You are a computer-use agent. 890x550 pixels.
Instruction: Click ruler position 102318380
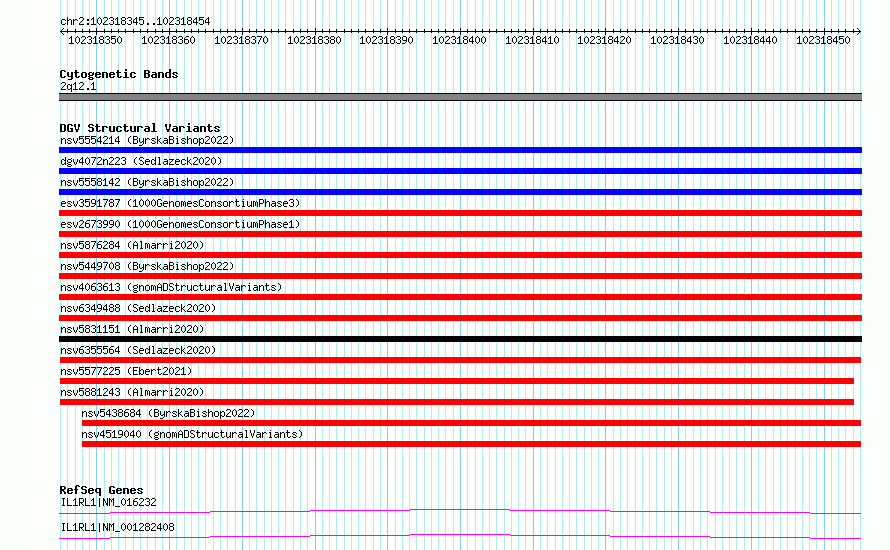tap(314, 40)
